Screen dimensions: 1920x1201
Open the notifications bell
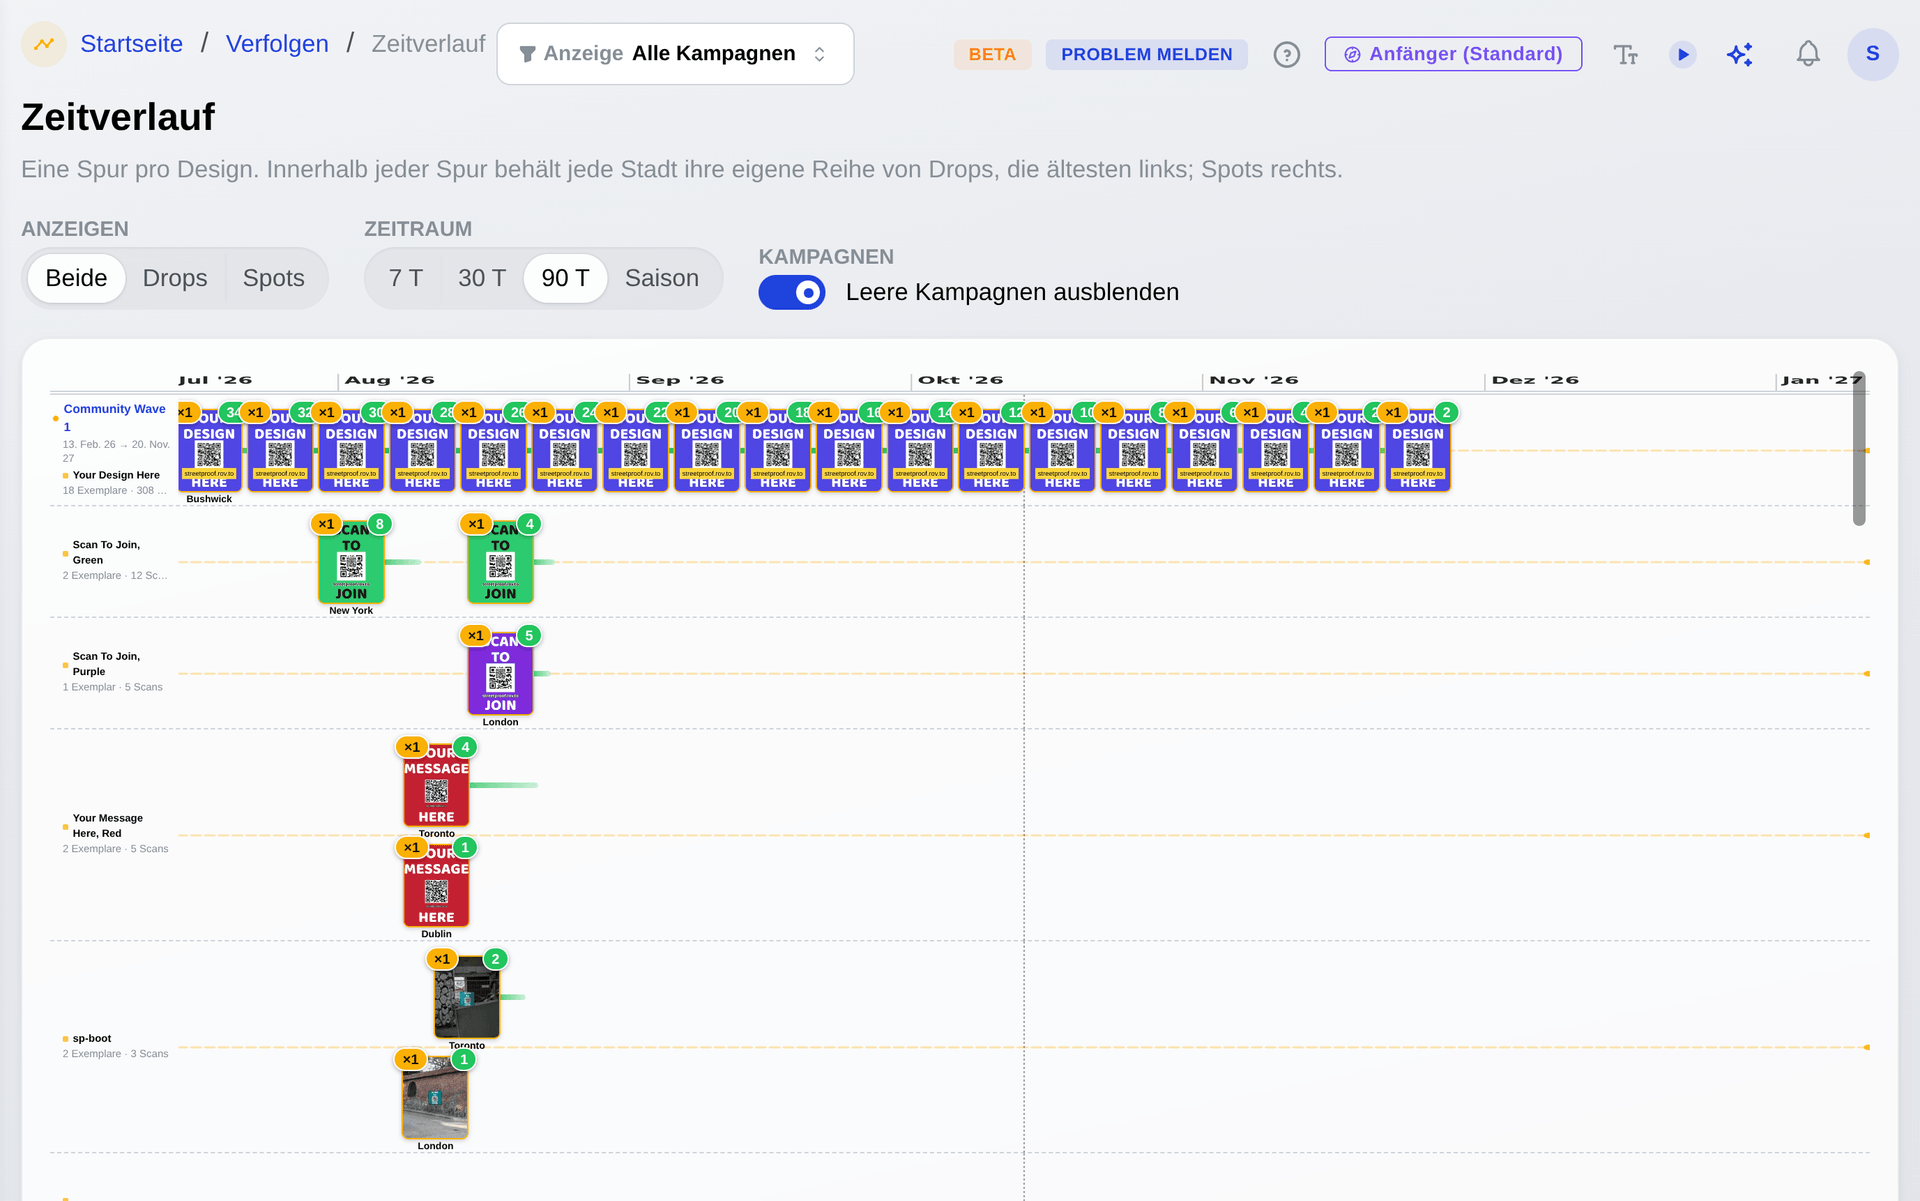click(1808, 54)
